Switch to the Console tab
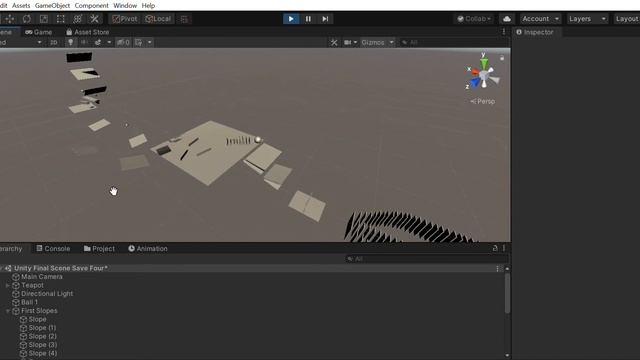Image resolution: width=640 pixels, height=360 pixels. [x=53, y=249]
